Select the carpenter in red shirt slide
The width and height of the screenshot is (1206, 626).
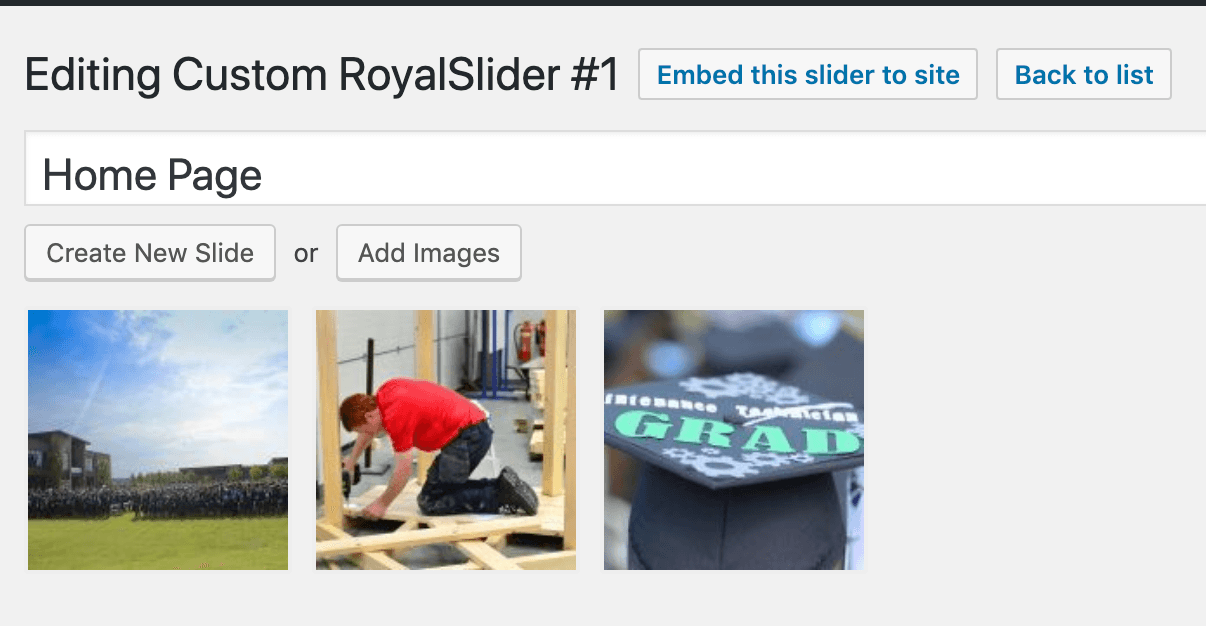point(446,440)
